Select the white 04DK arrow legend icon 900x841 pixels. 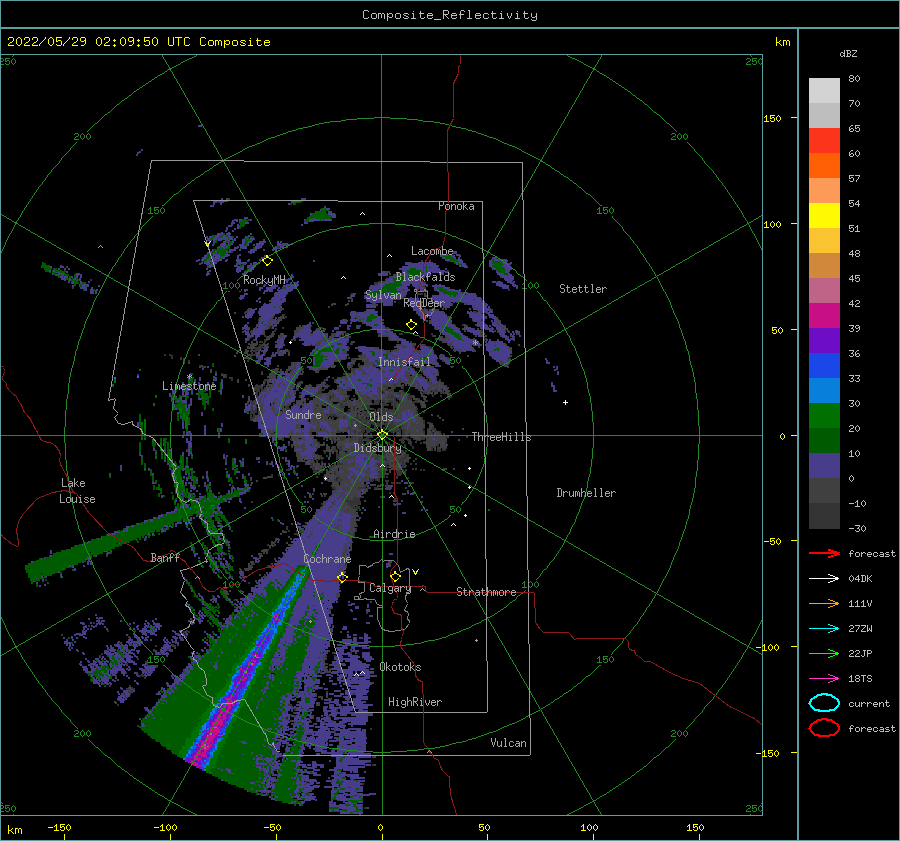coord(824,578)
